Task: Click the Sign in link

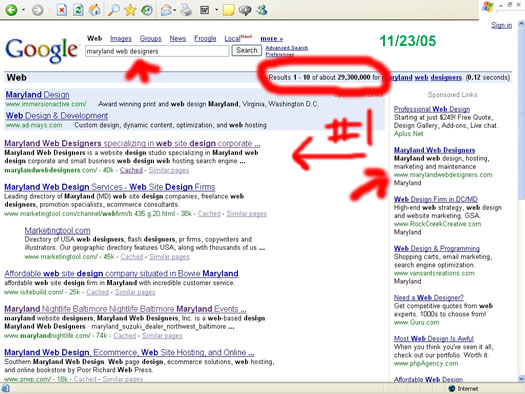Action: pos(501,25)
